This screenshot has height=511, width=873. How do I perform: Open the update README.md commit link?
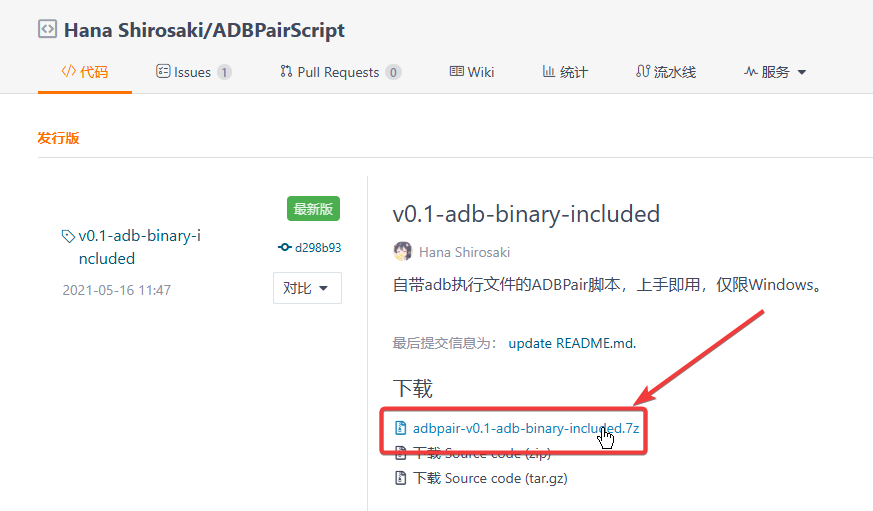(x=572, y=343)
